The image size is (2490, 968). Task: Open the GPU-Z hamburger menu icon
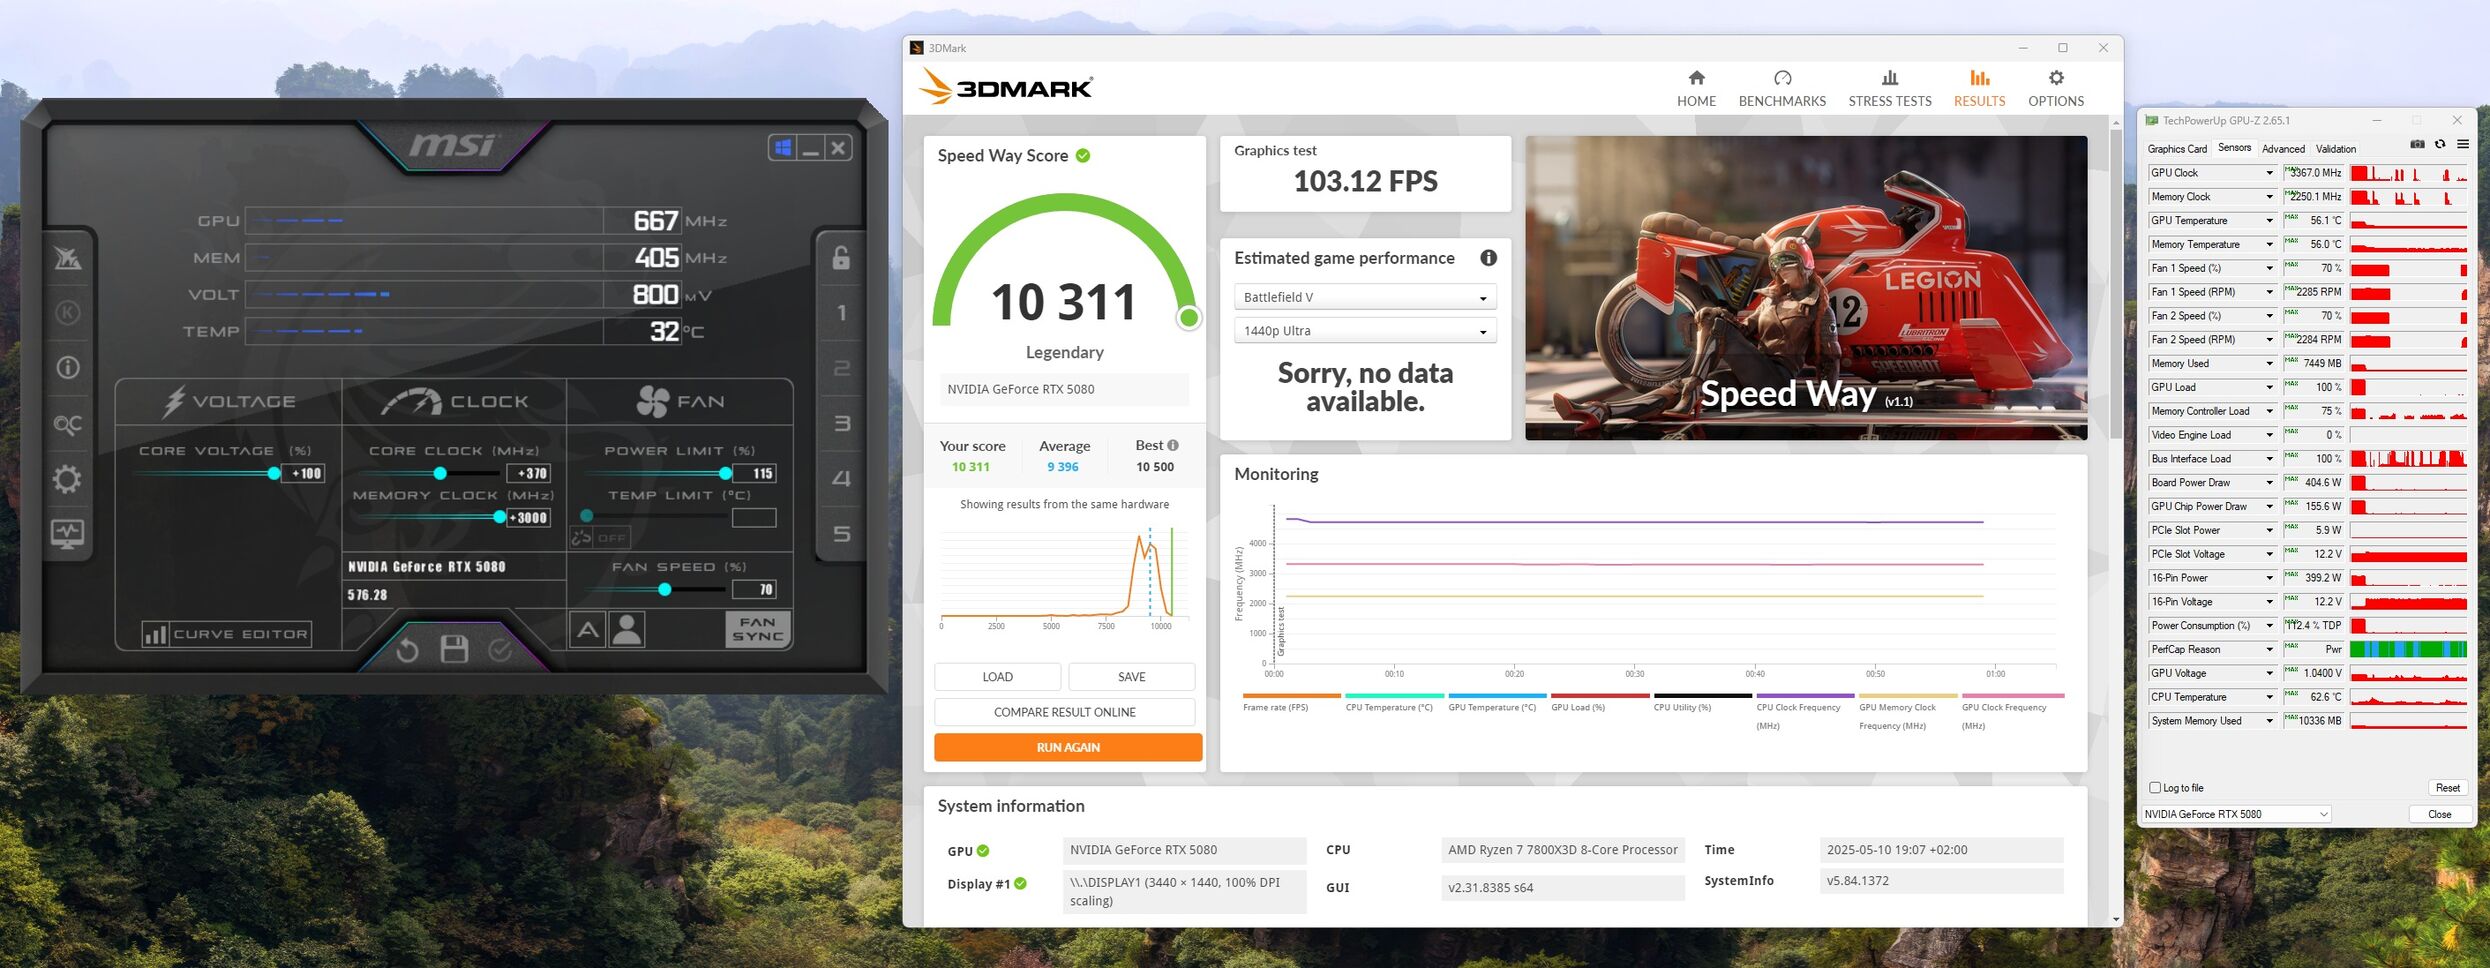coord(2463,145)
